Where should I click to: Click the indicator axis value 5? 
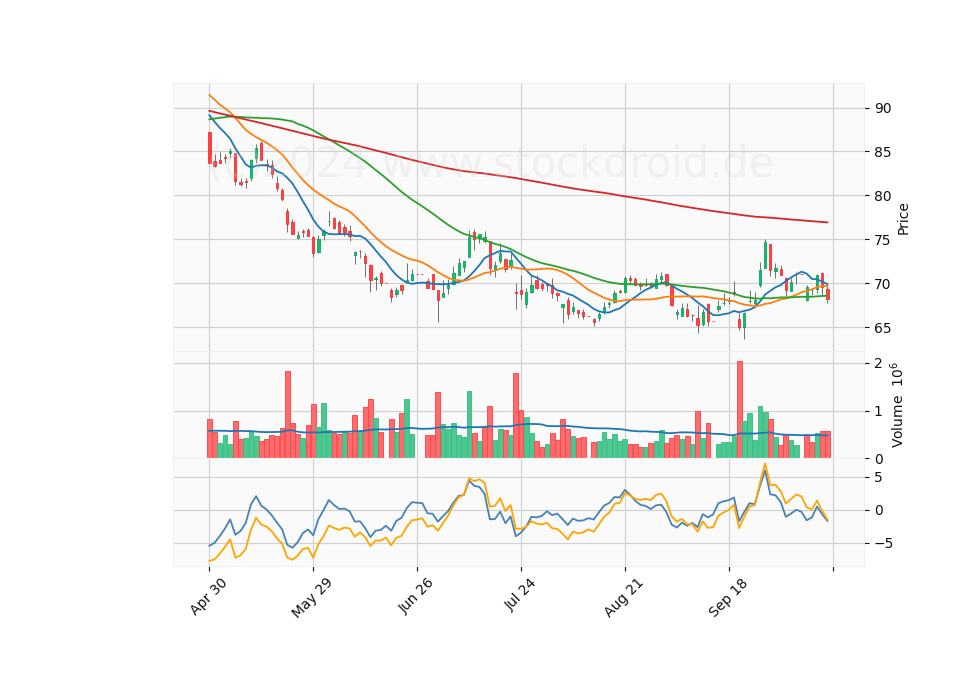[x=879, y=478]
